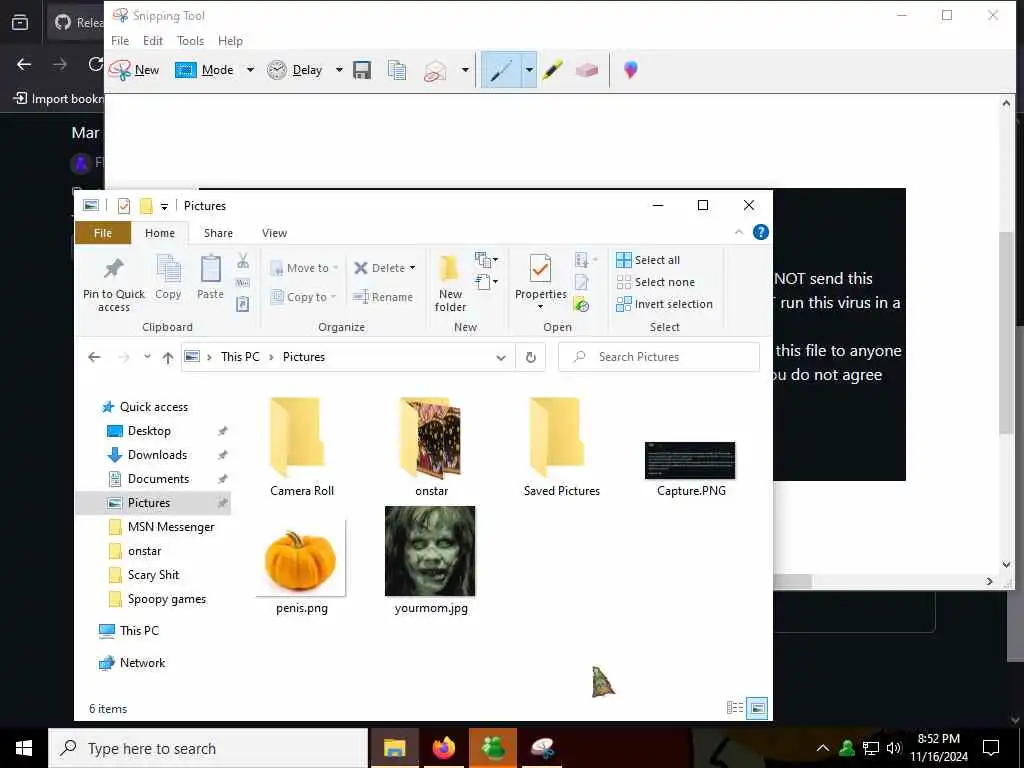1024x768 pixels.
Task: Open the Pen color dropdown arrow
Action: coord(529,70)
